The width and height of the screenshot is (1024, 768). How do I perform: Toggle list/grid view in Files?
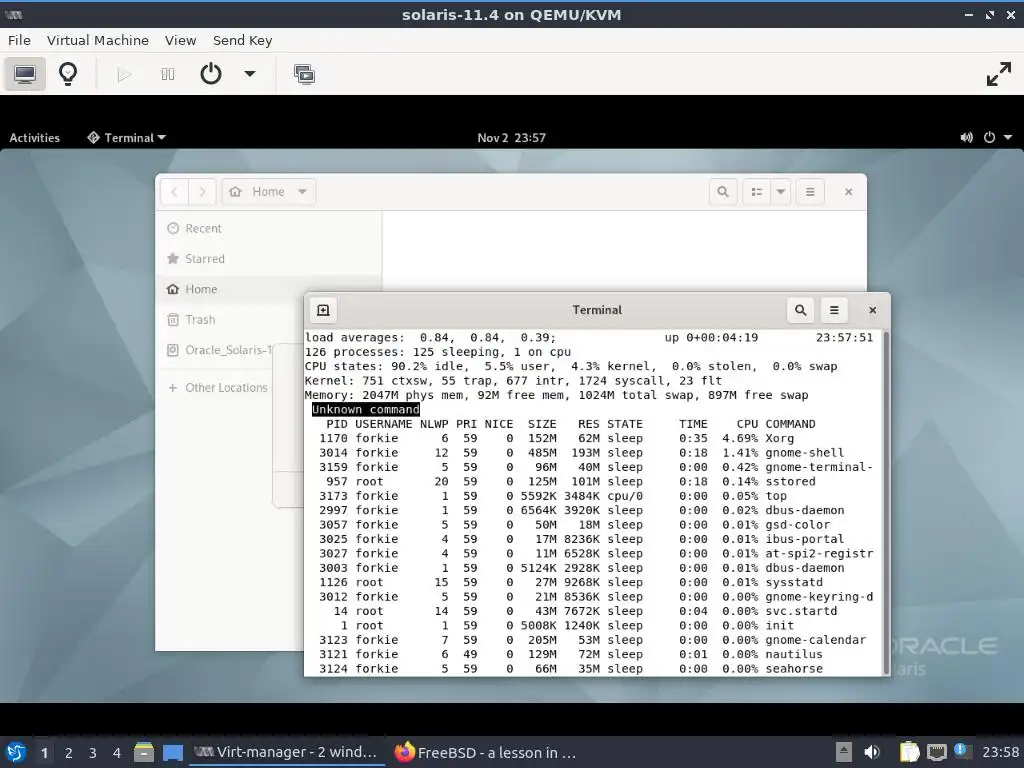pyautogui.click(x=756, y=192)
